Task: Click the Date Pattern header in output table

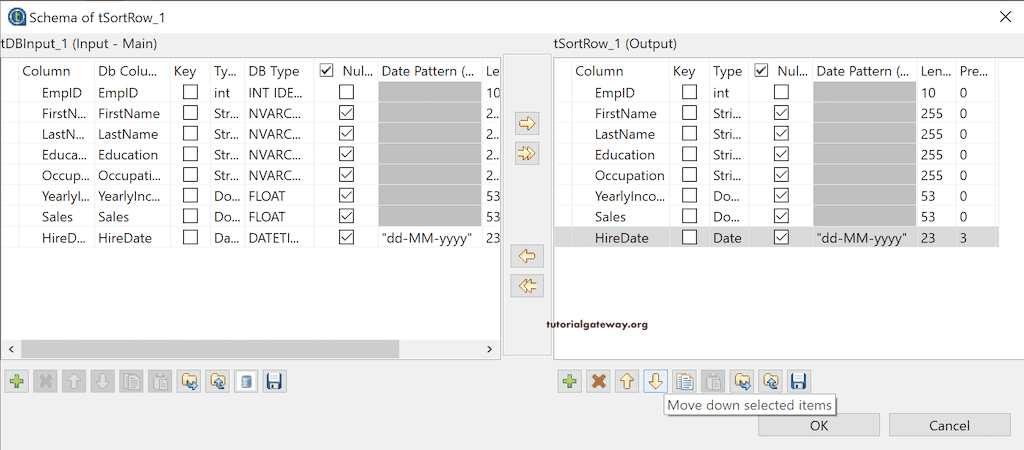Action: point(864,71)
